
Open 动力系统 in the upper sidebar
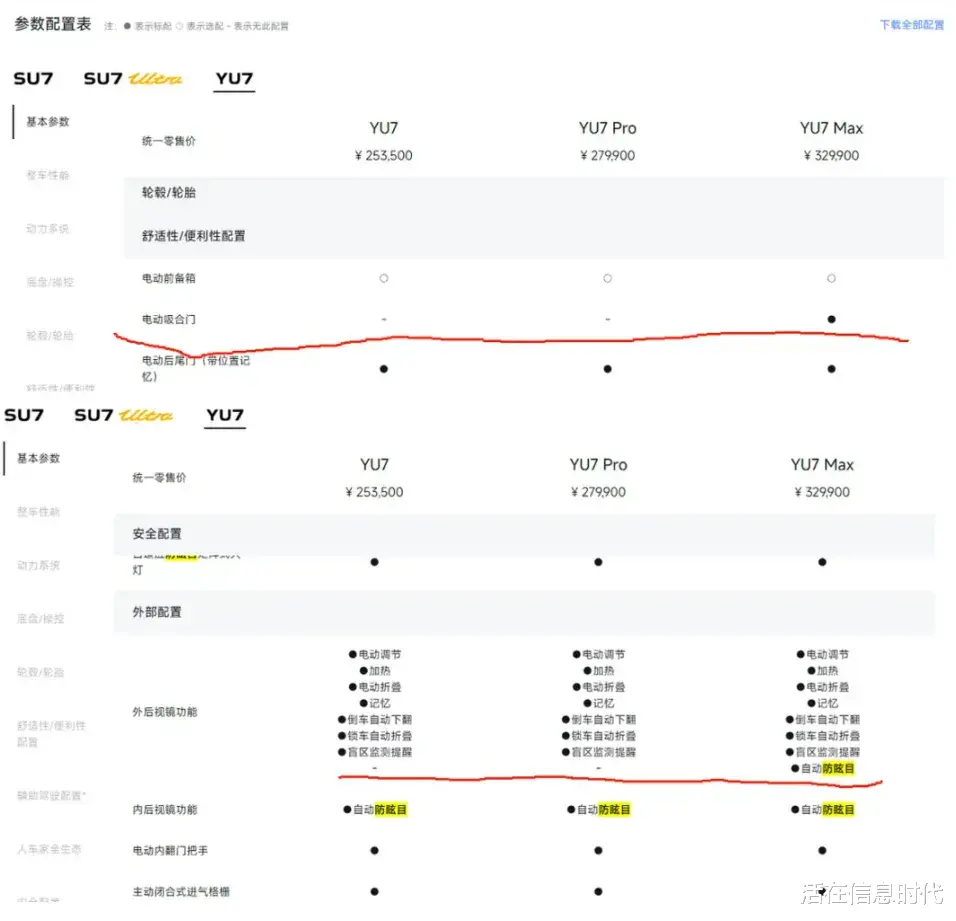click(48, 229)
